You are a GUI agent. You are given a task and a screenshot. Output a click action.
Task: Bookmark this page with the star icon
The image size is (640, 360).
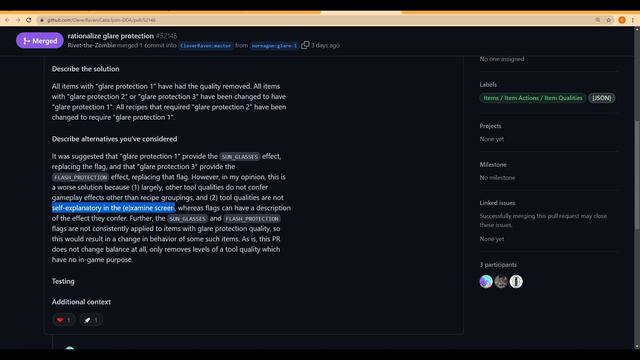coord(609,20)
